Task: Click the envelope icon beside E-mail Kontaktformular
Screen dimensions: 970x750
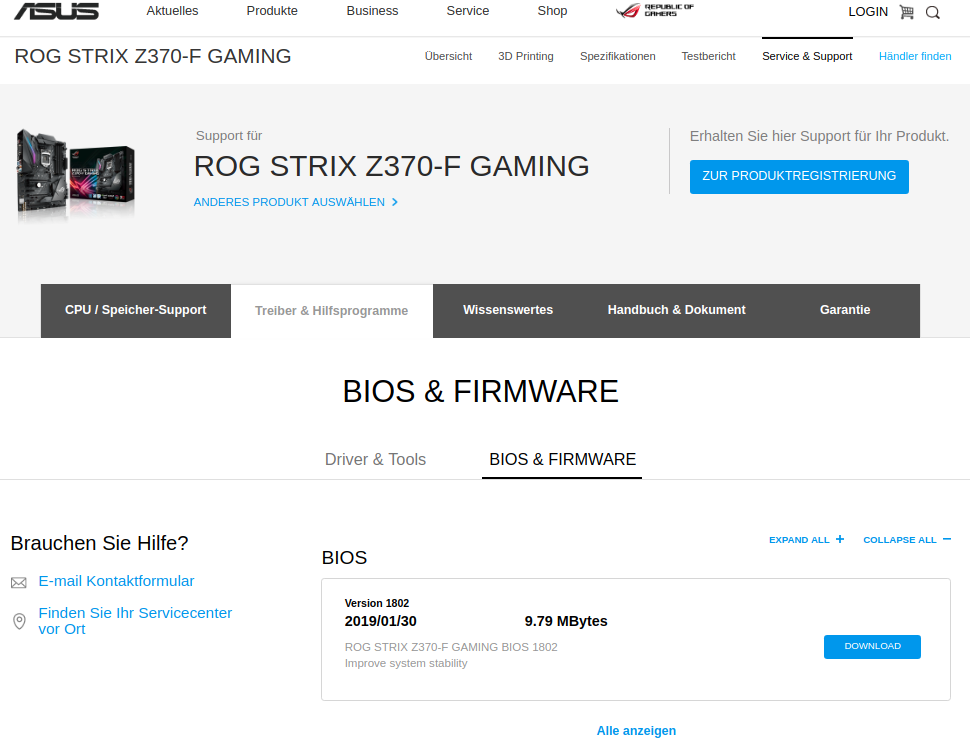Action: click(19, 582)
